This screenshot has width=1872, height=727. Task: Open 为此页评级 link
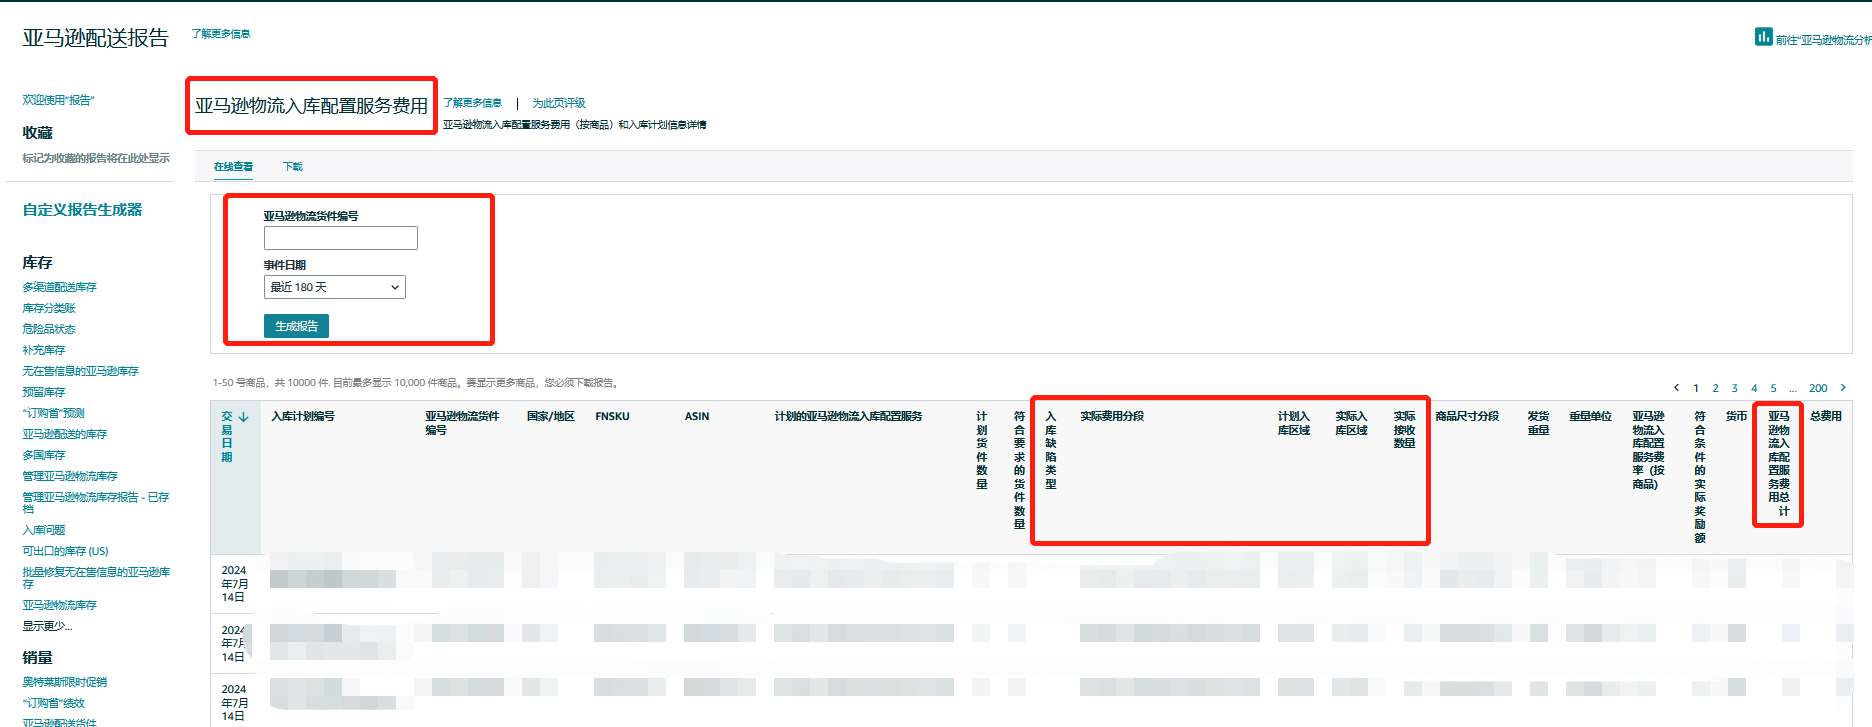pyautogui.click(x=558, y=103)
